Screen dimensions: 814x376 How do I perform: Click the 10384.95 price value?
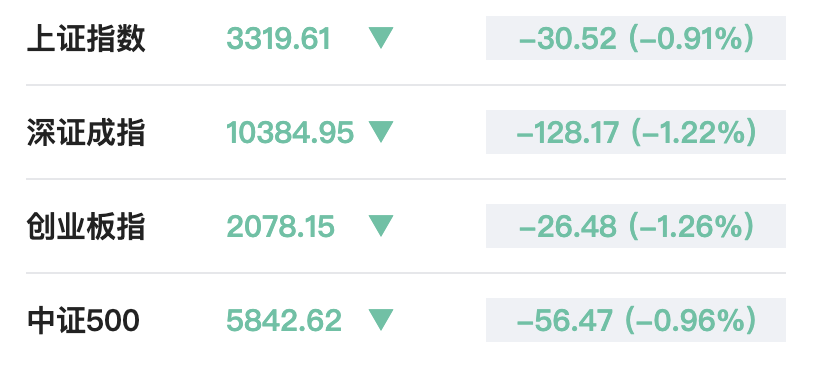[290, 132]
